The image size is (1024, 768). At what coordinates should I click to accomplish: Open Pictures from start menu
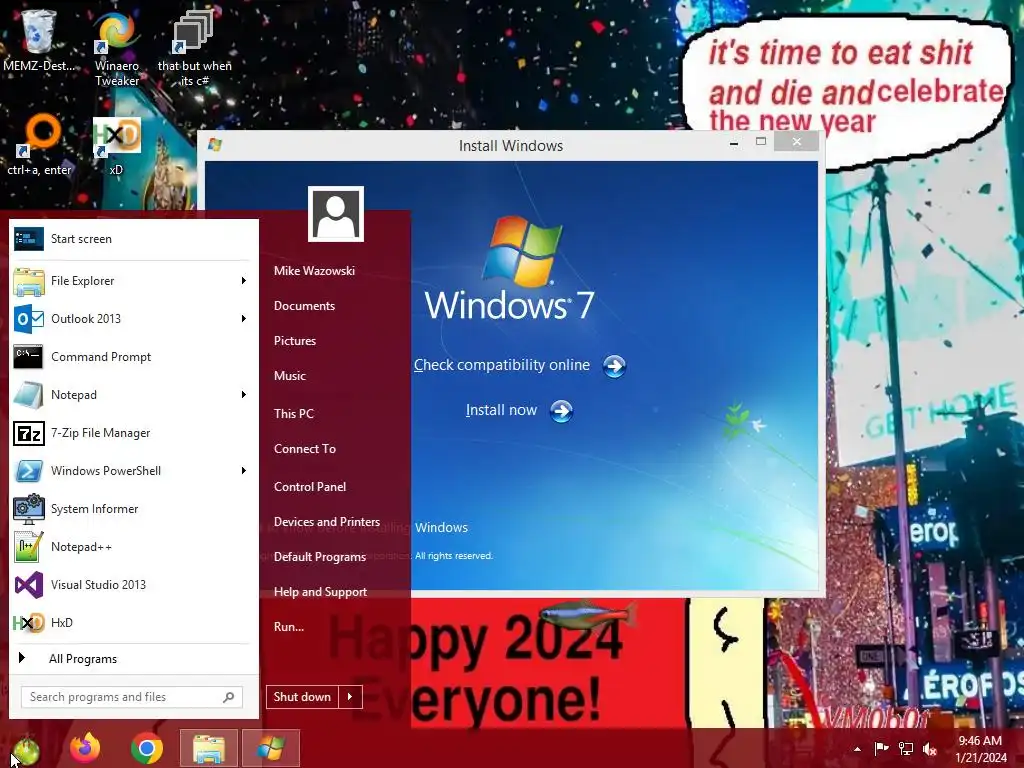click(x=295, y=341)
